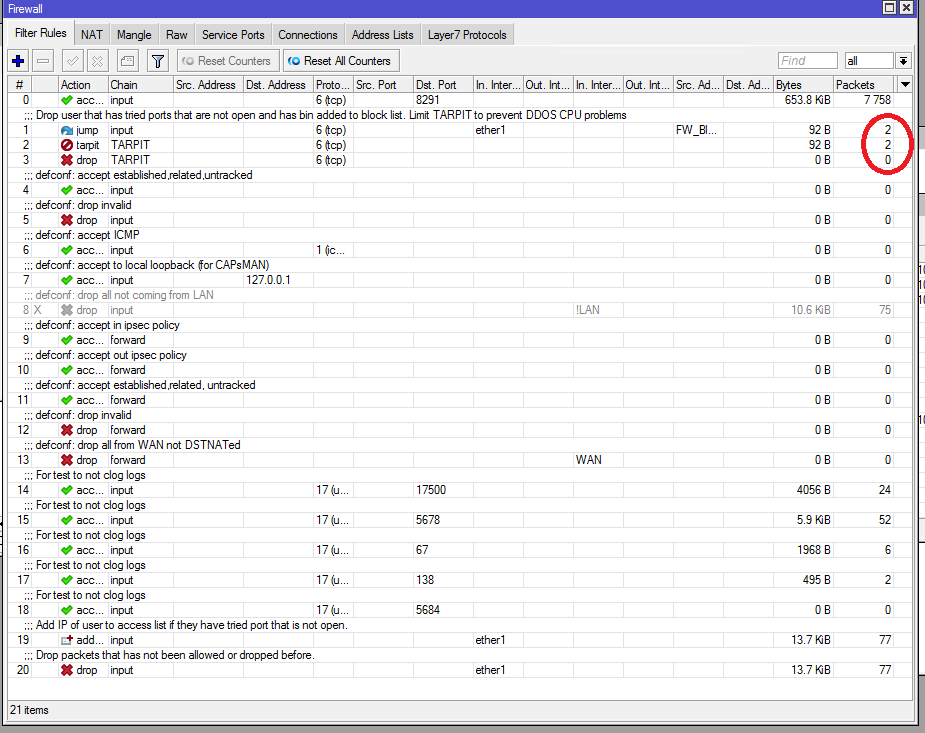Select drop icon of rule 12
This screenshot has width=925, height=733.
[x=67, y=430]
